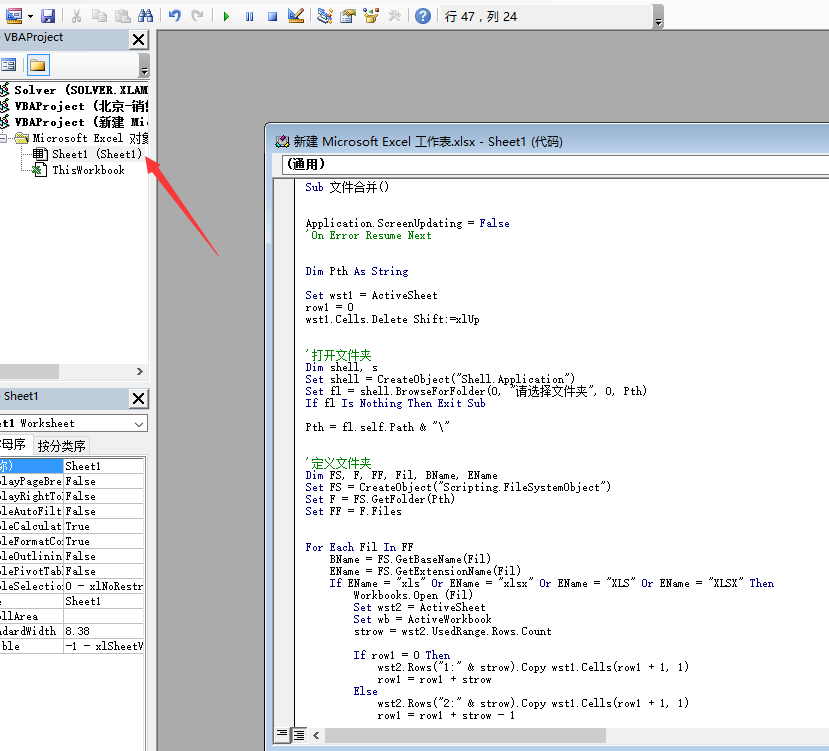Click the project tree horizontal scrollbar thumb
This screenshot has width=829, height=751.
tap(29, 371)
